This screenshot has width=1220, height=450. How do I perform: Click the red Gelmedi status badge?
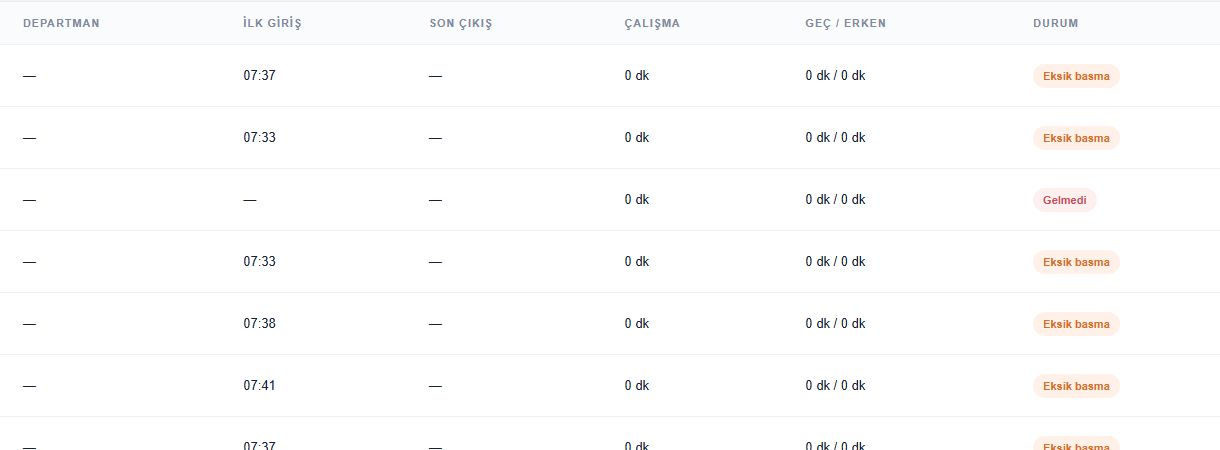(1064, 200)
